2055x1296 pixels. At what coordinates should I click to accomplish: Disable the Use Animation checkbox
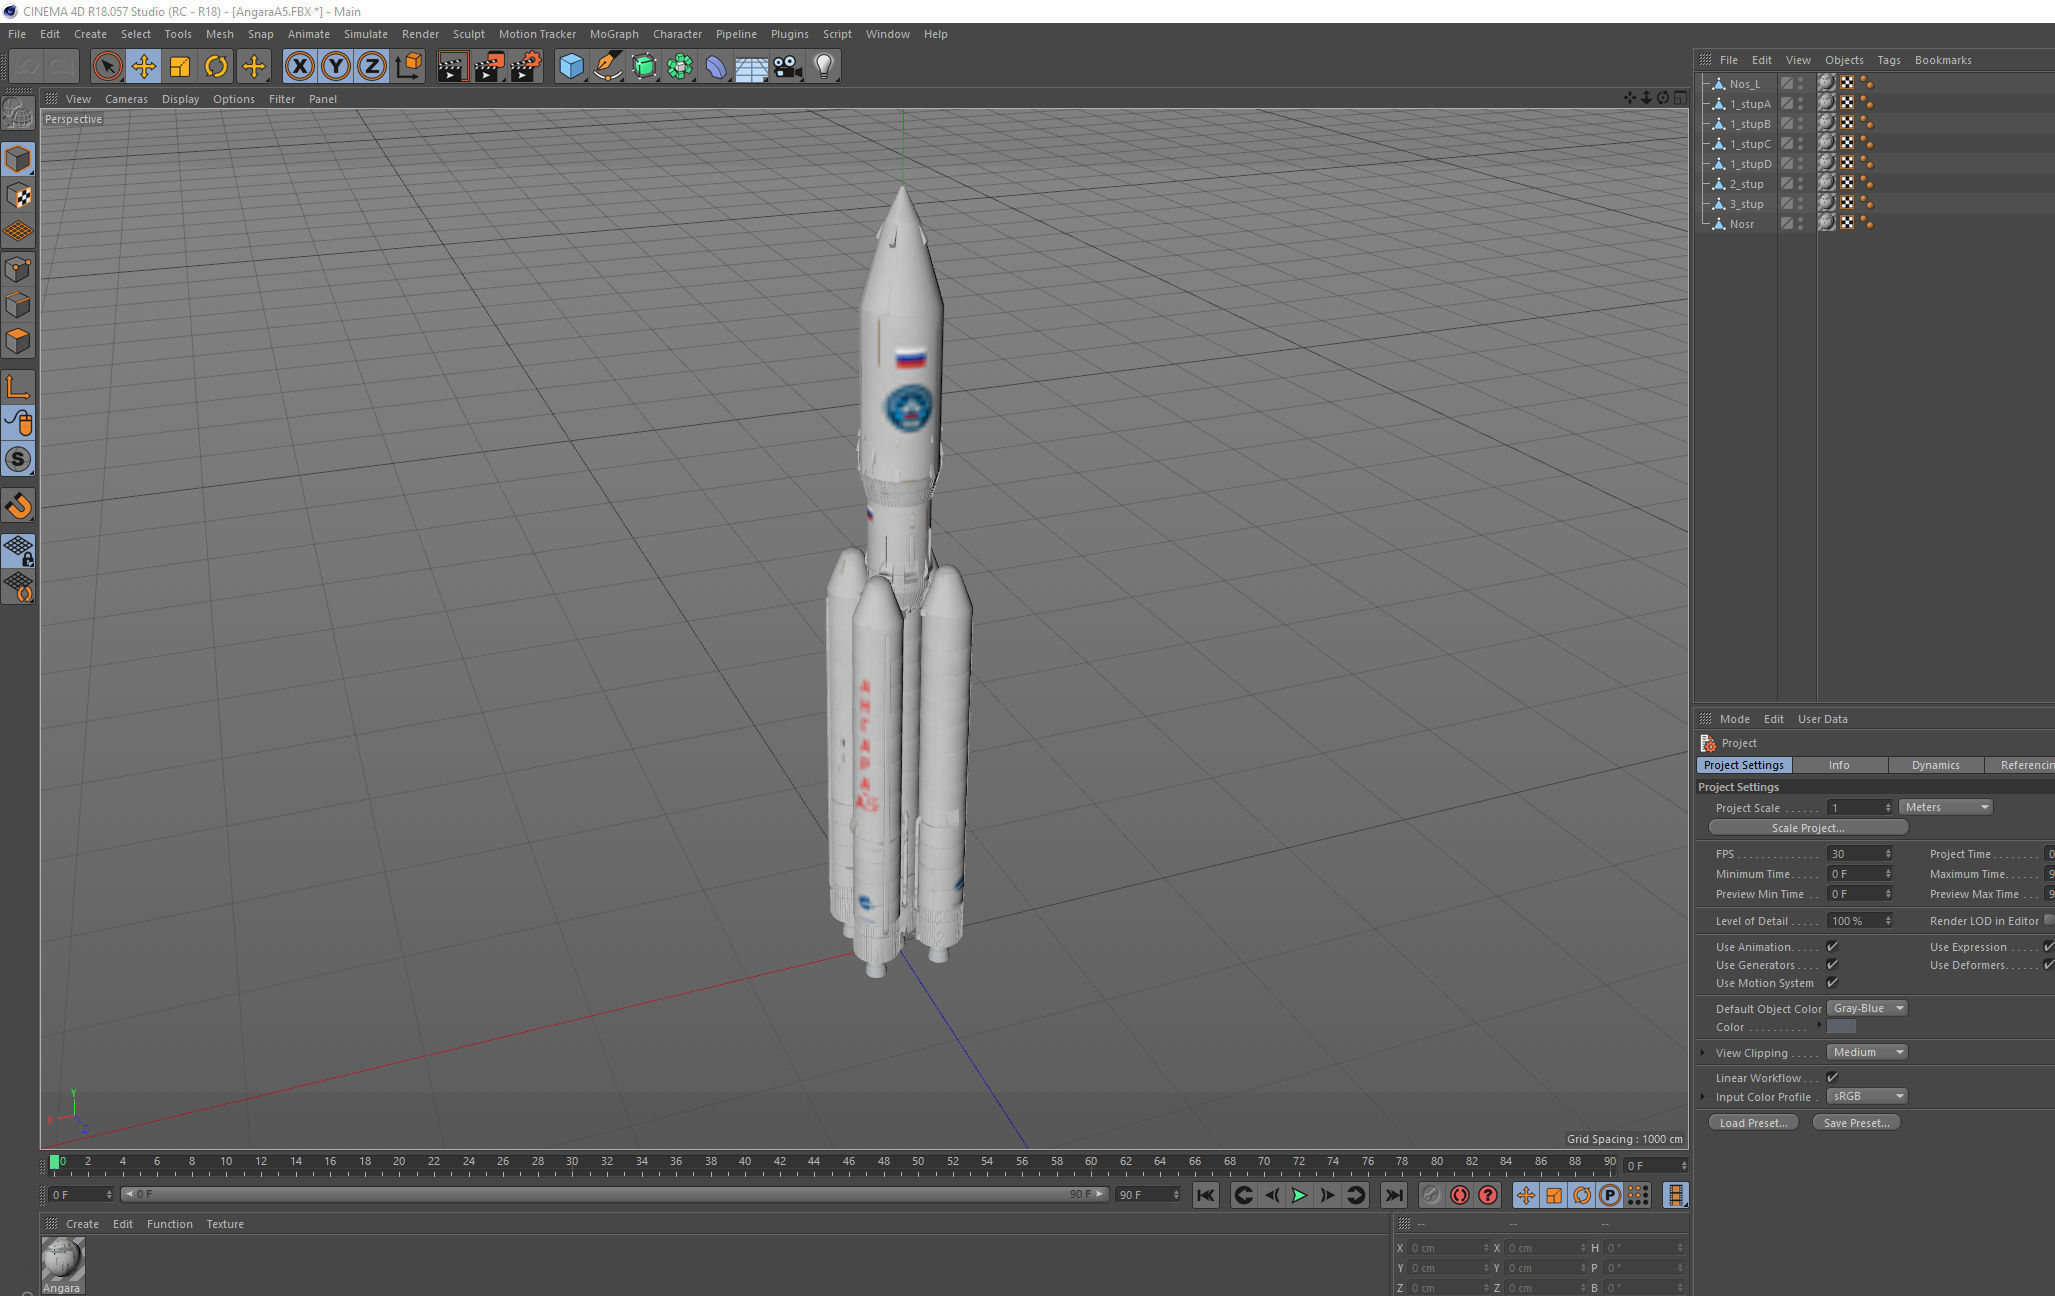1832,946
